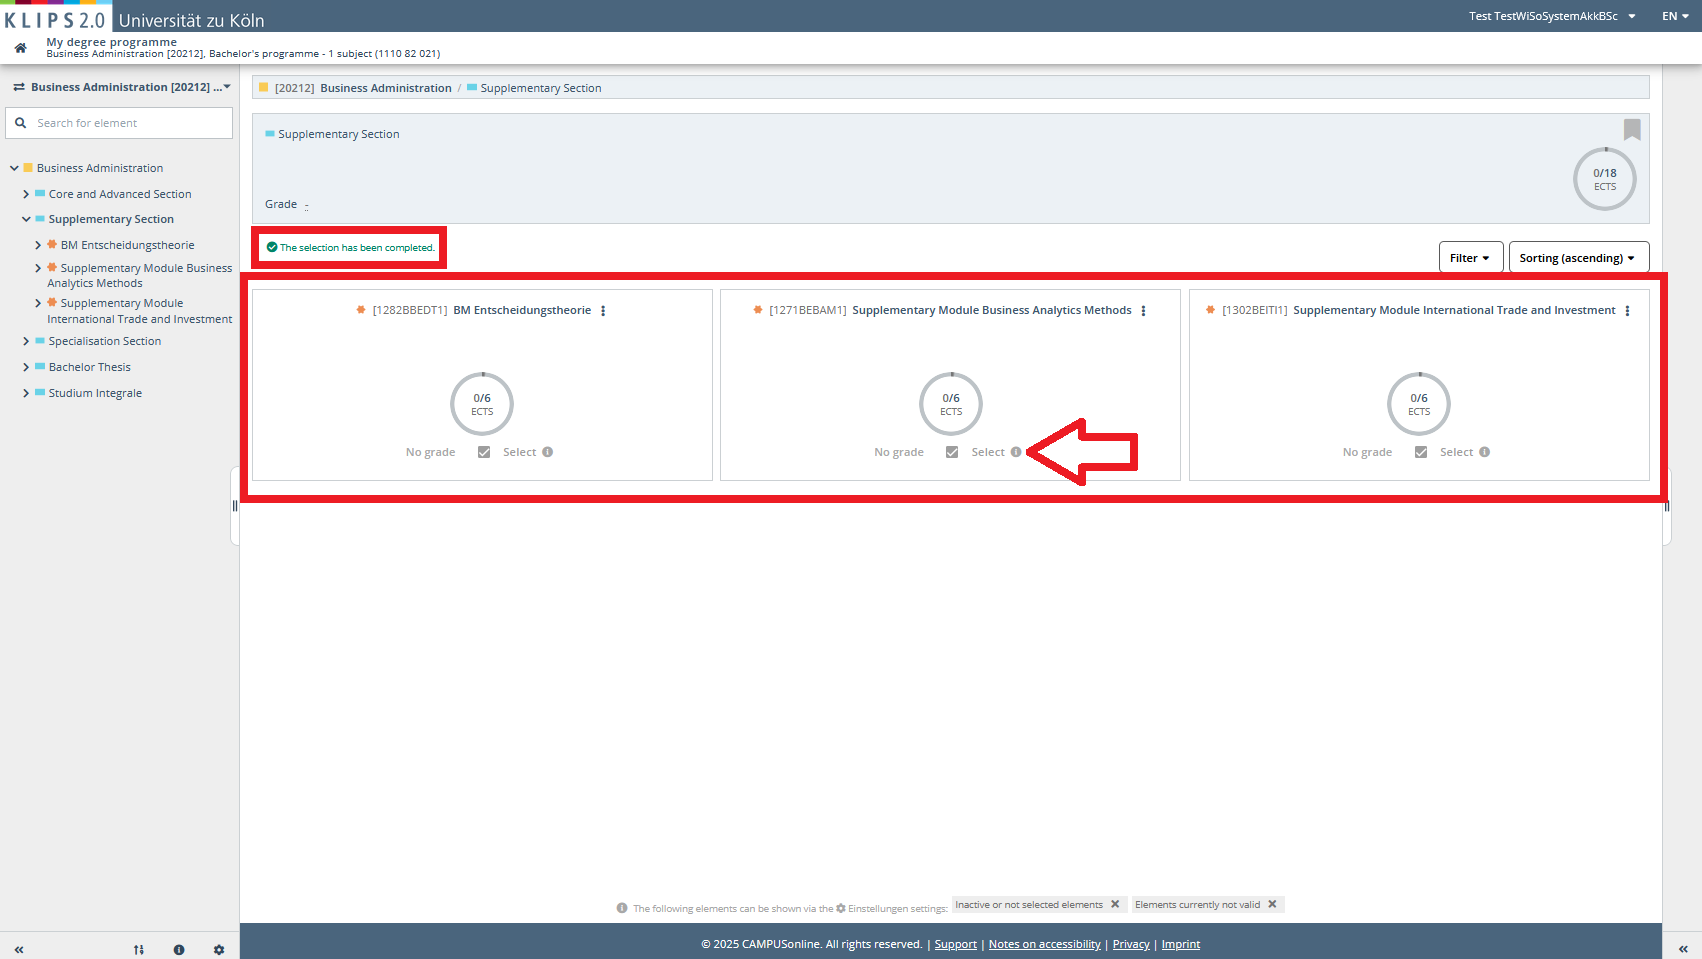
Task: Click the footer information icon
Action: [622, 908]
